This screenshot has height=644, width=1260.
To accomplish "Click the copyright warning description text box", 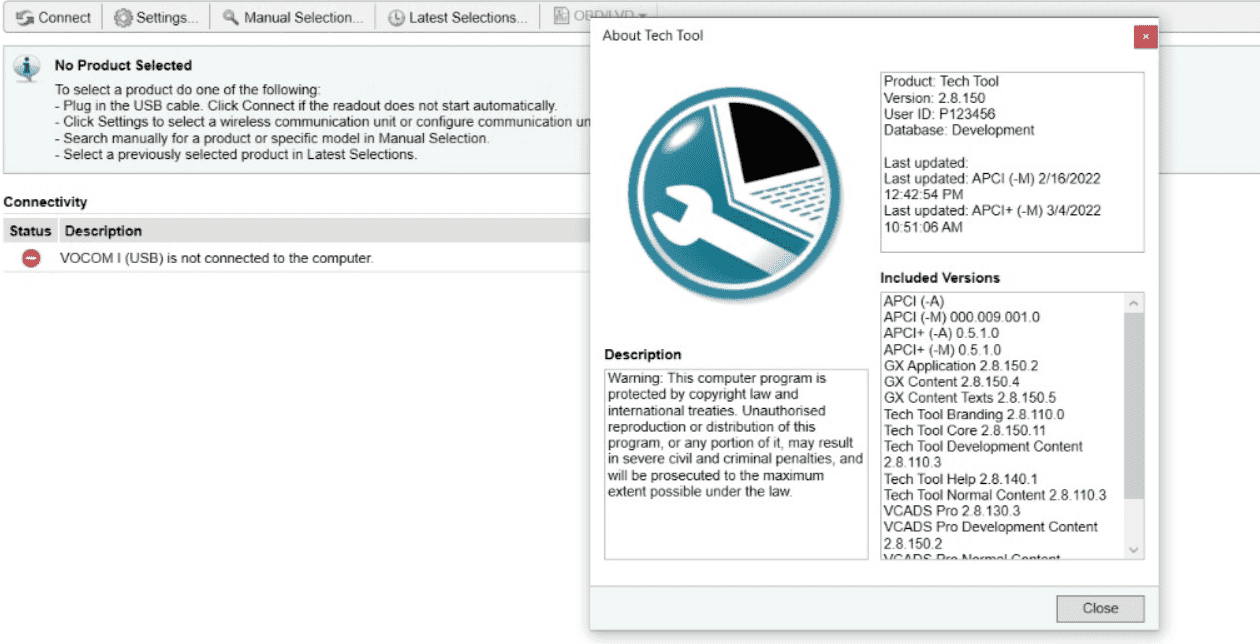I will click(x=736, y=464).
